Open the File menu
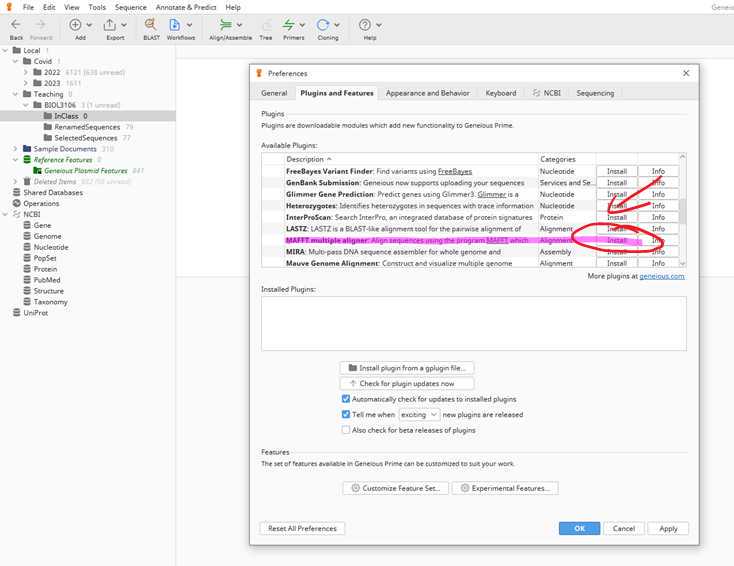This screenshot has height=566, width=734. 28,7
